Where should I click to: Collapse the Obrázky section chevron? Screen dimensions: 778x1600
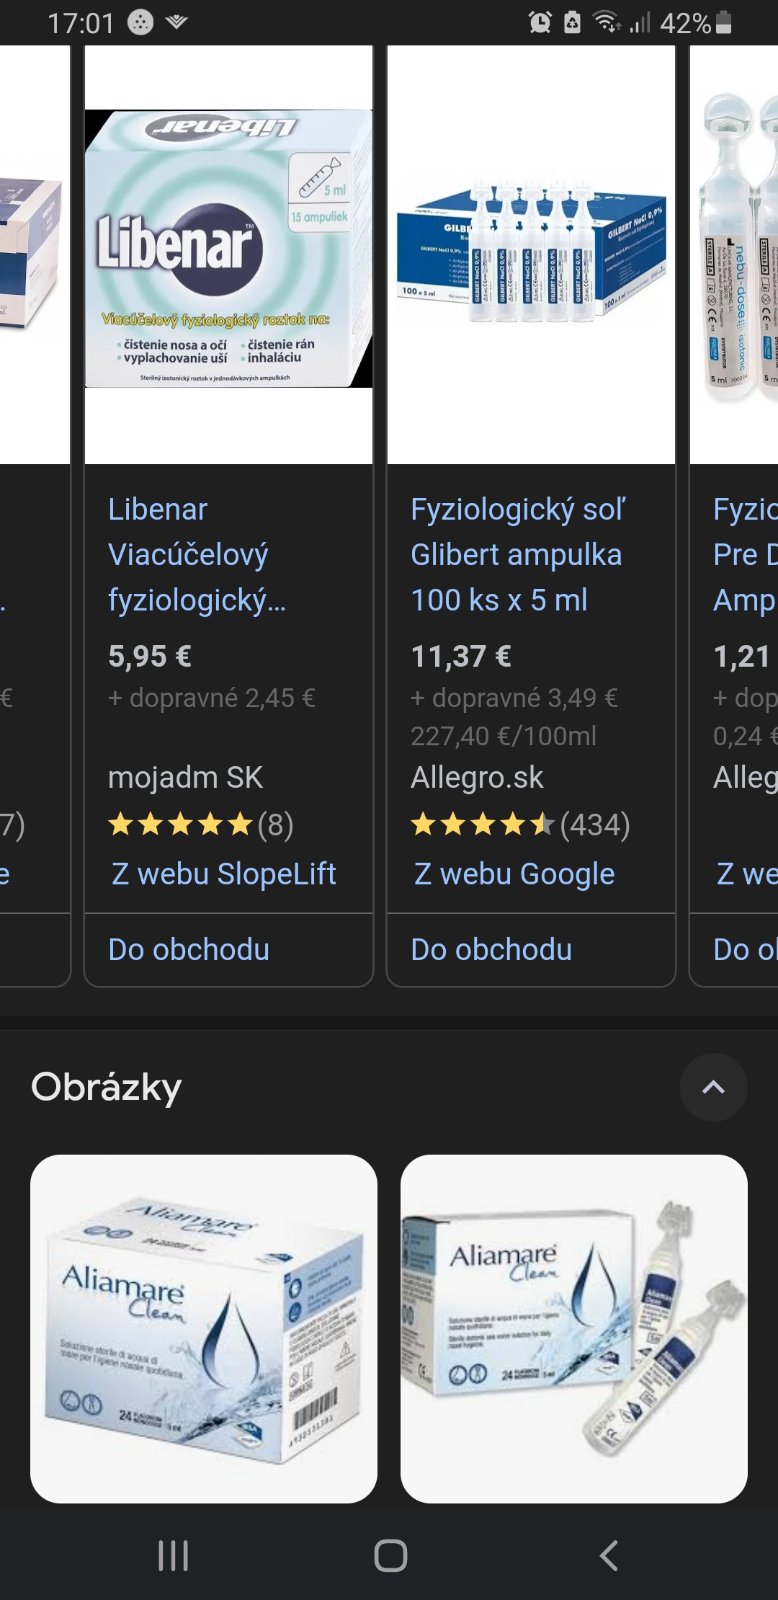(713, 1087)
